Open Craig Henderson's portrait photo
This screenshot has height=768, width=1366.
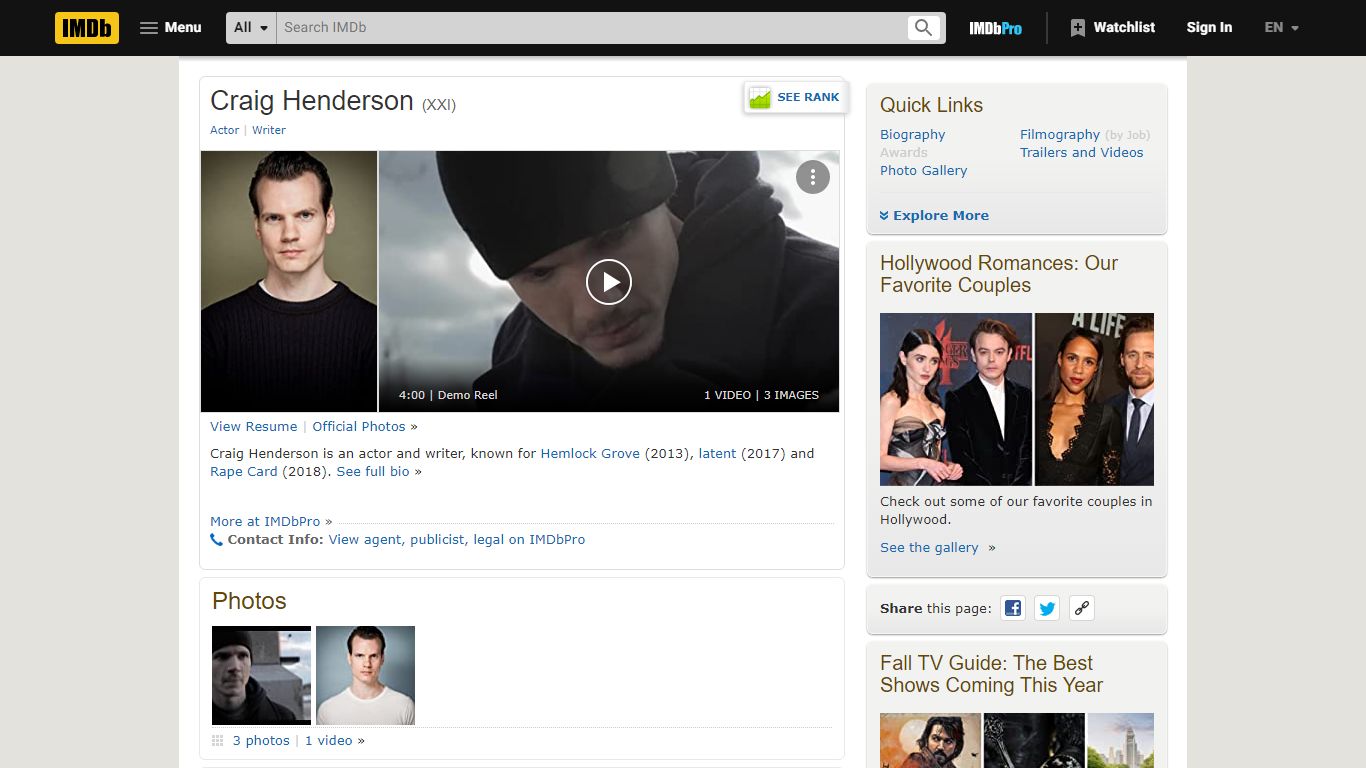[x=289, y=281]
